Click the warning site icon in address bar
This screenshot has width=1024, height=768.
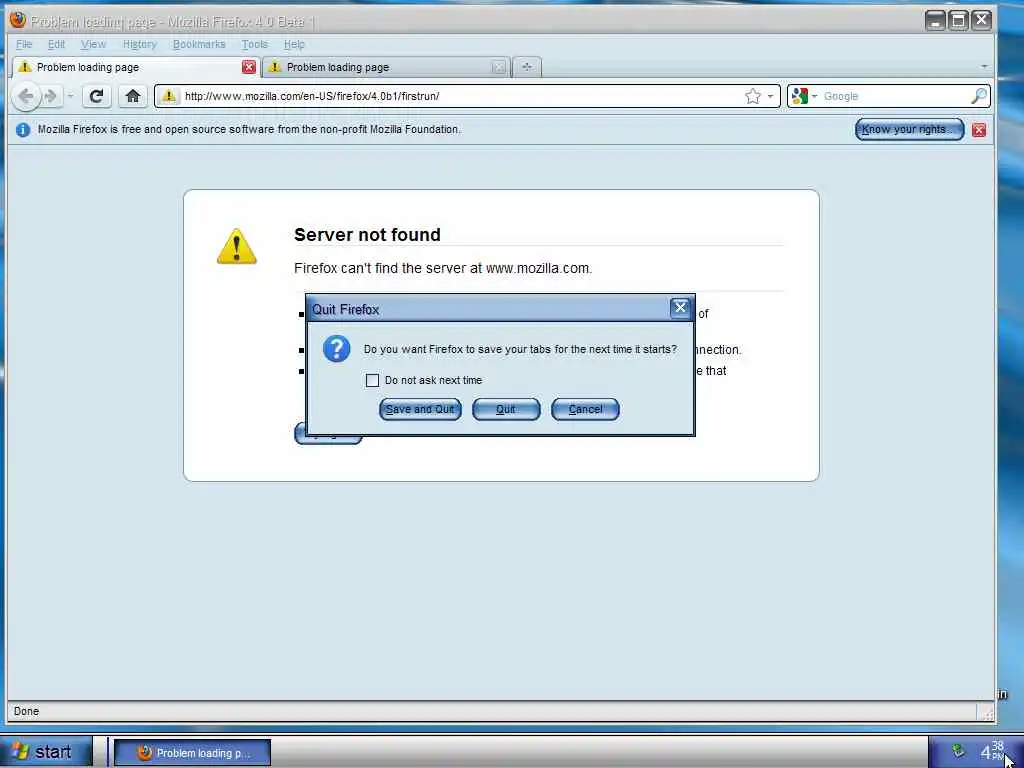point(168,96)
